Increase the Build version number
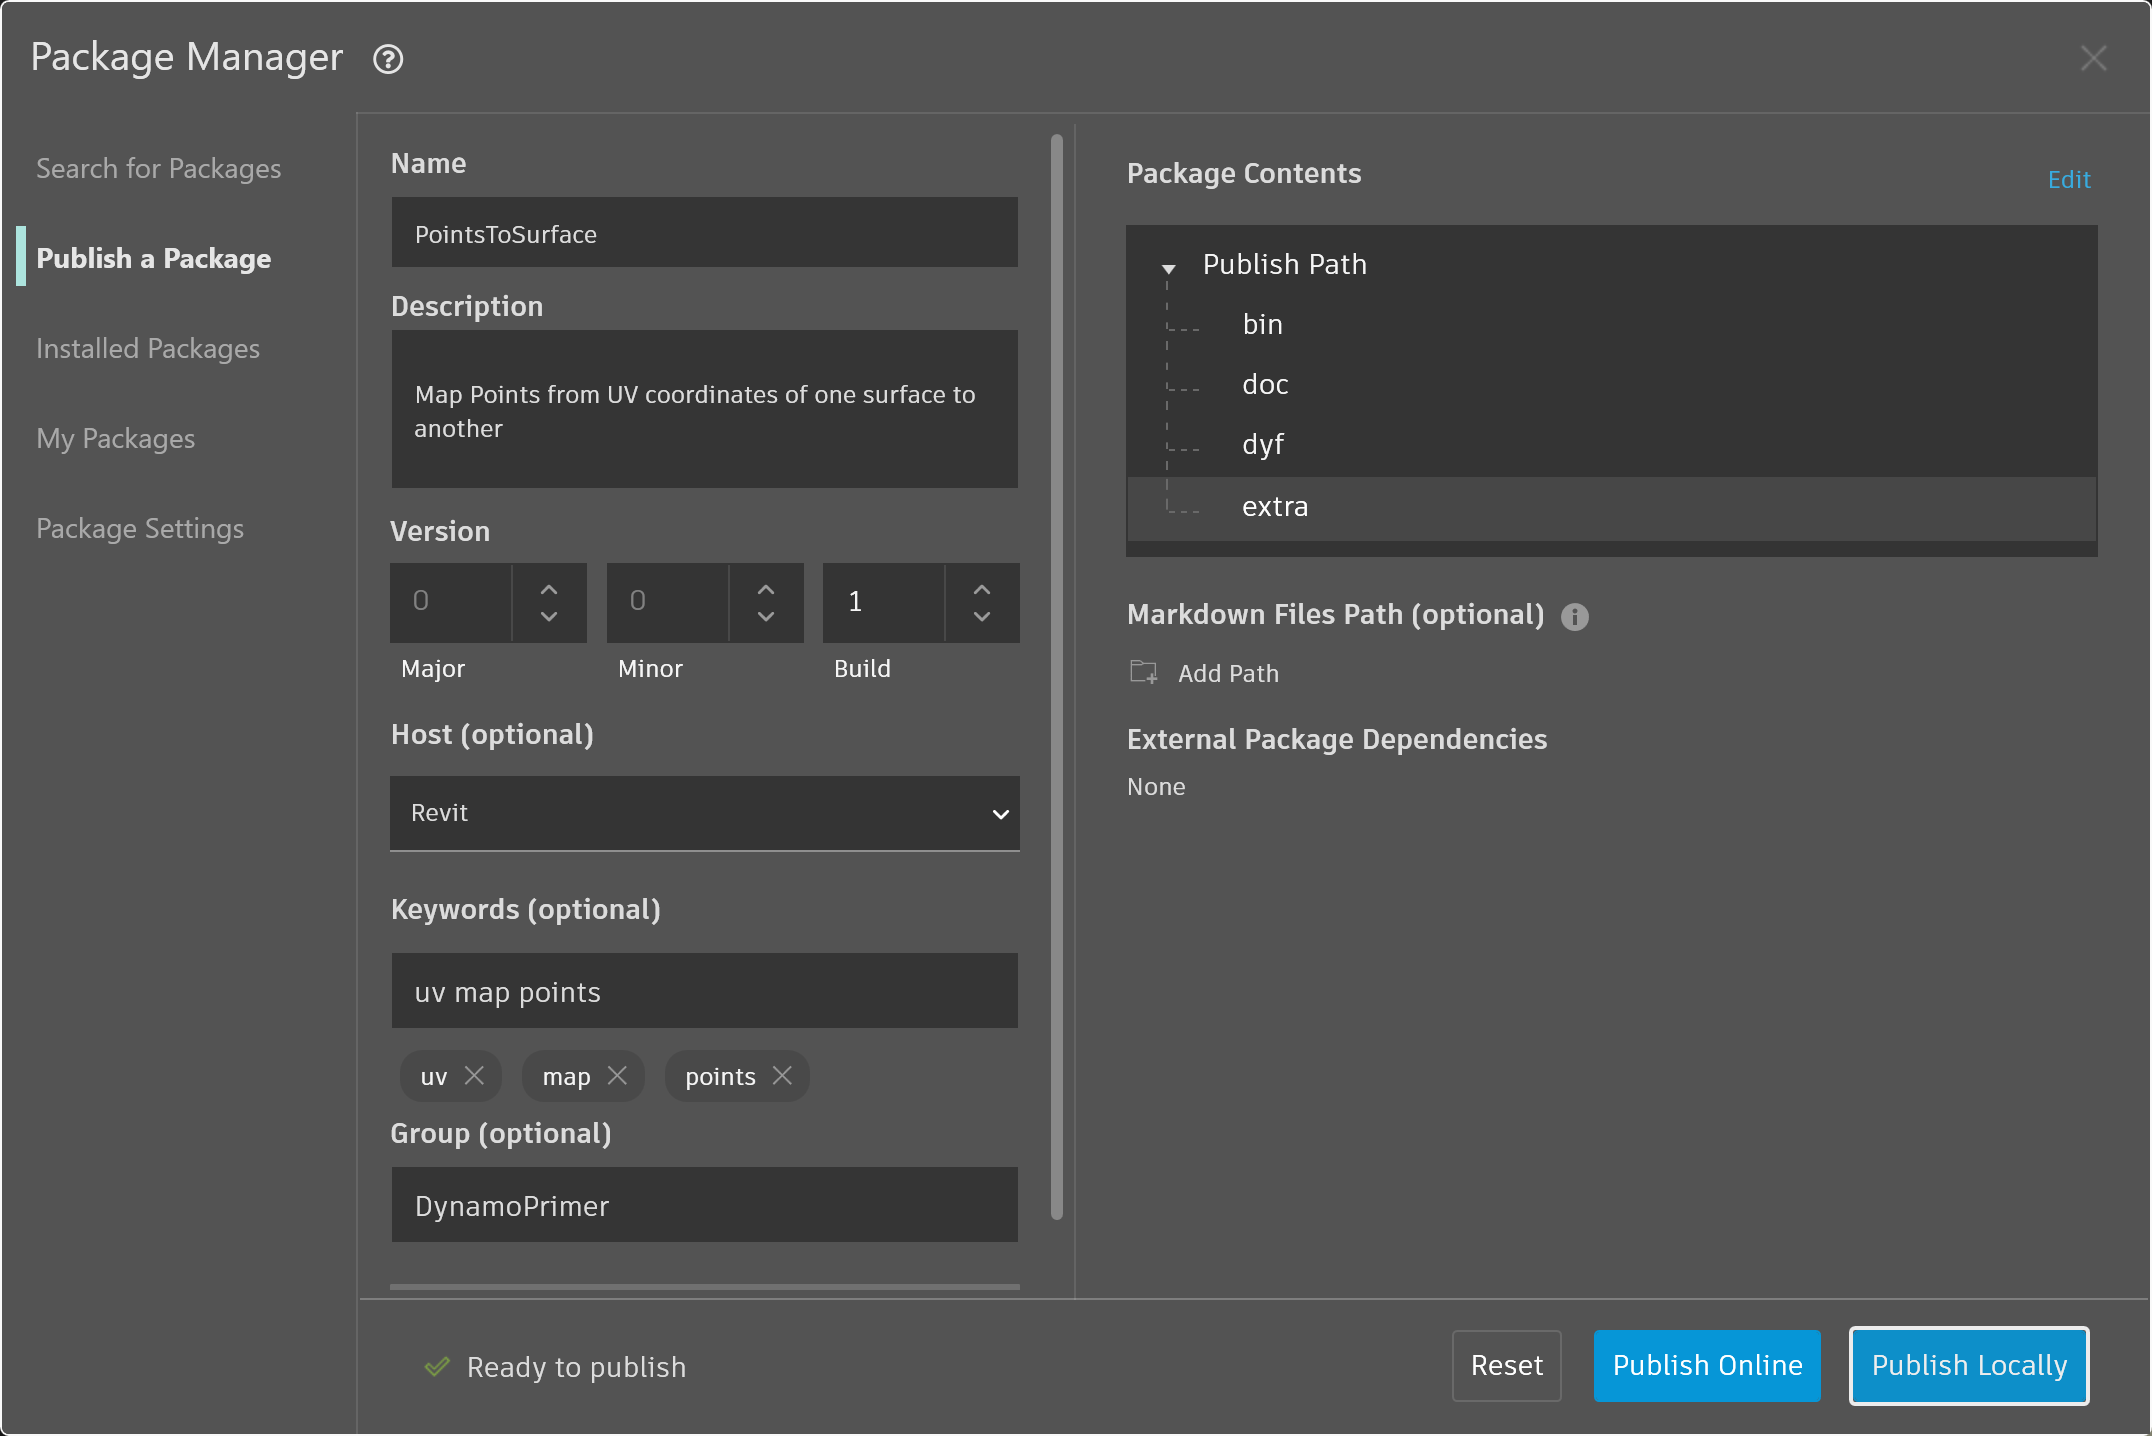 pyautogui.click(x=982, y=589)
